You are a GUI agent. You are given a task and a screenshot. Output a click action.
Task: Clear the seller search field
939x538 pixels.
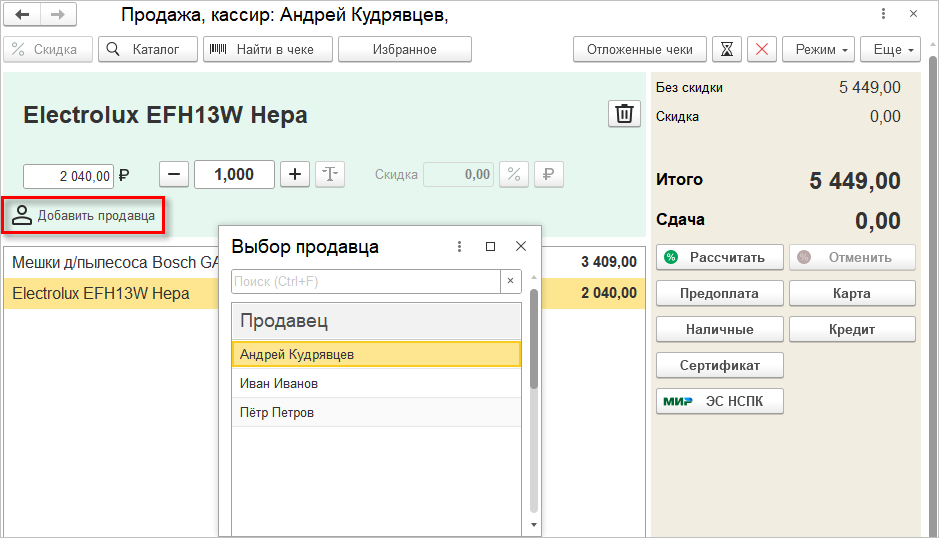tap(510, 282)
